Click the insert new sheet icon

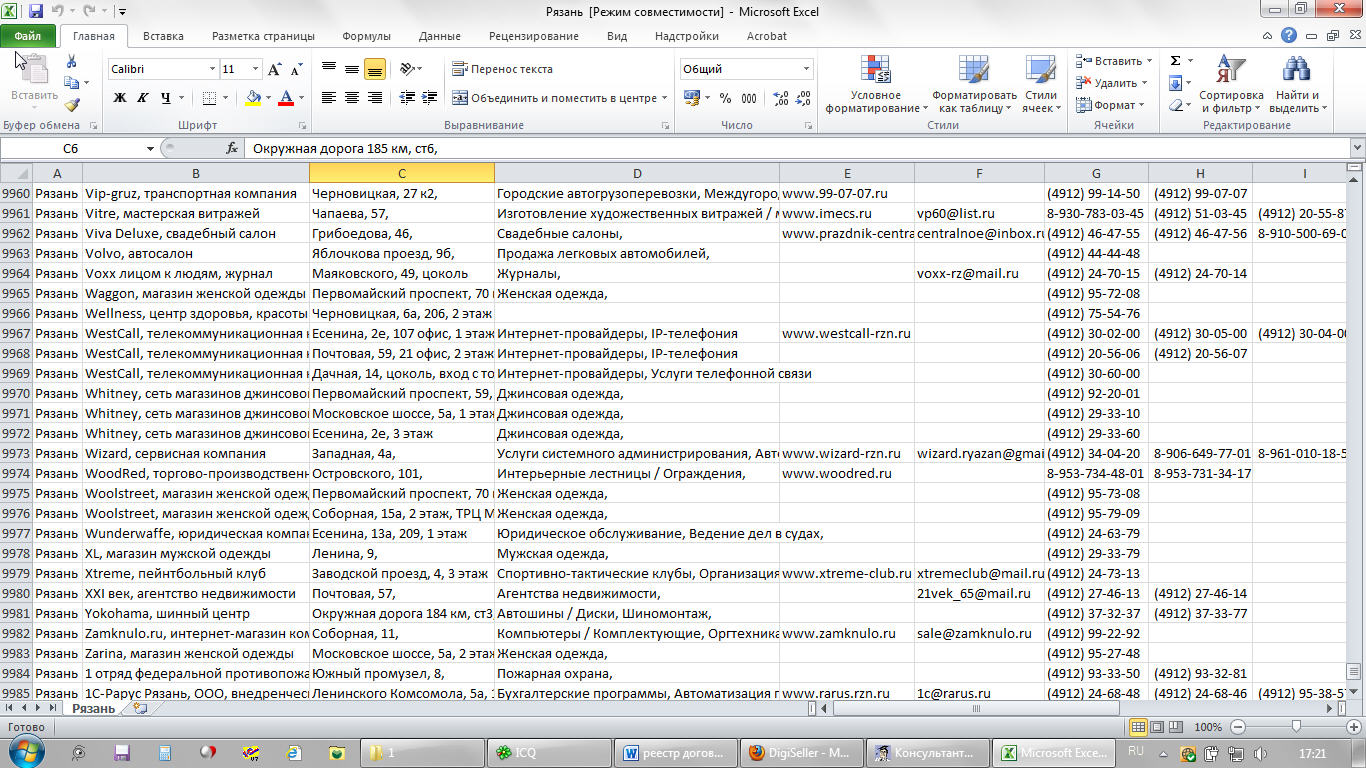pyautogui.click(x=140, y=708)
